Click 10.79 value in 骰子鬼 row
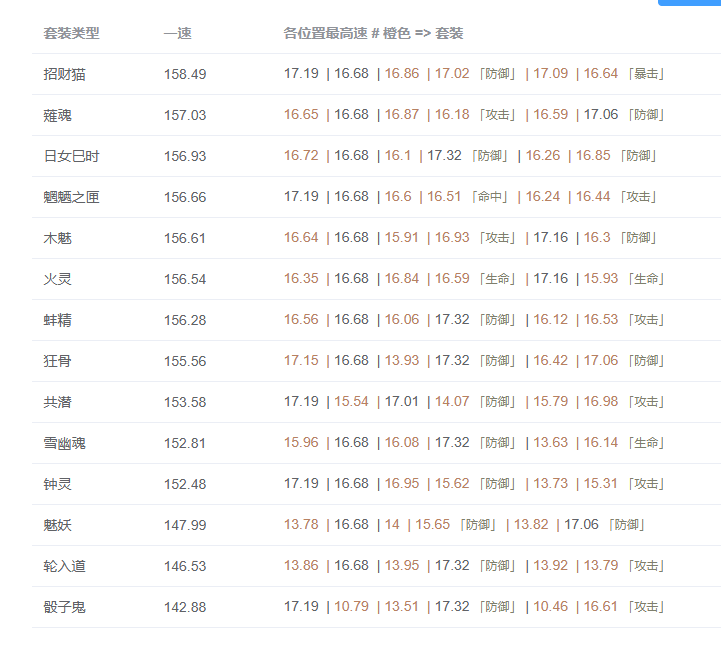Screen dimensions: 721x649 click(x=351, y=606)
